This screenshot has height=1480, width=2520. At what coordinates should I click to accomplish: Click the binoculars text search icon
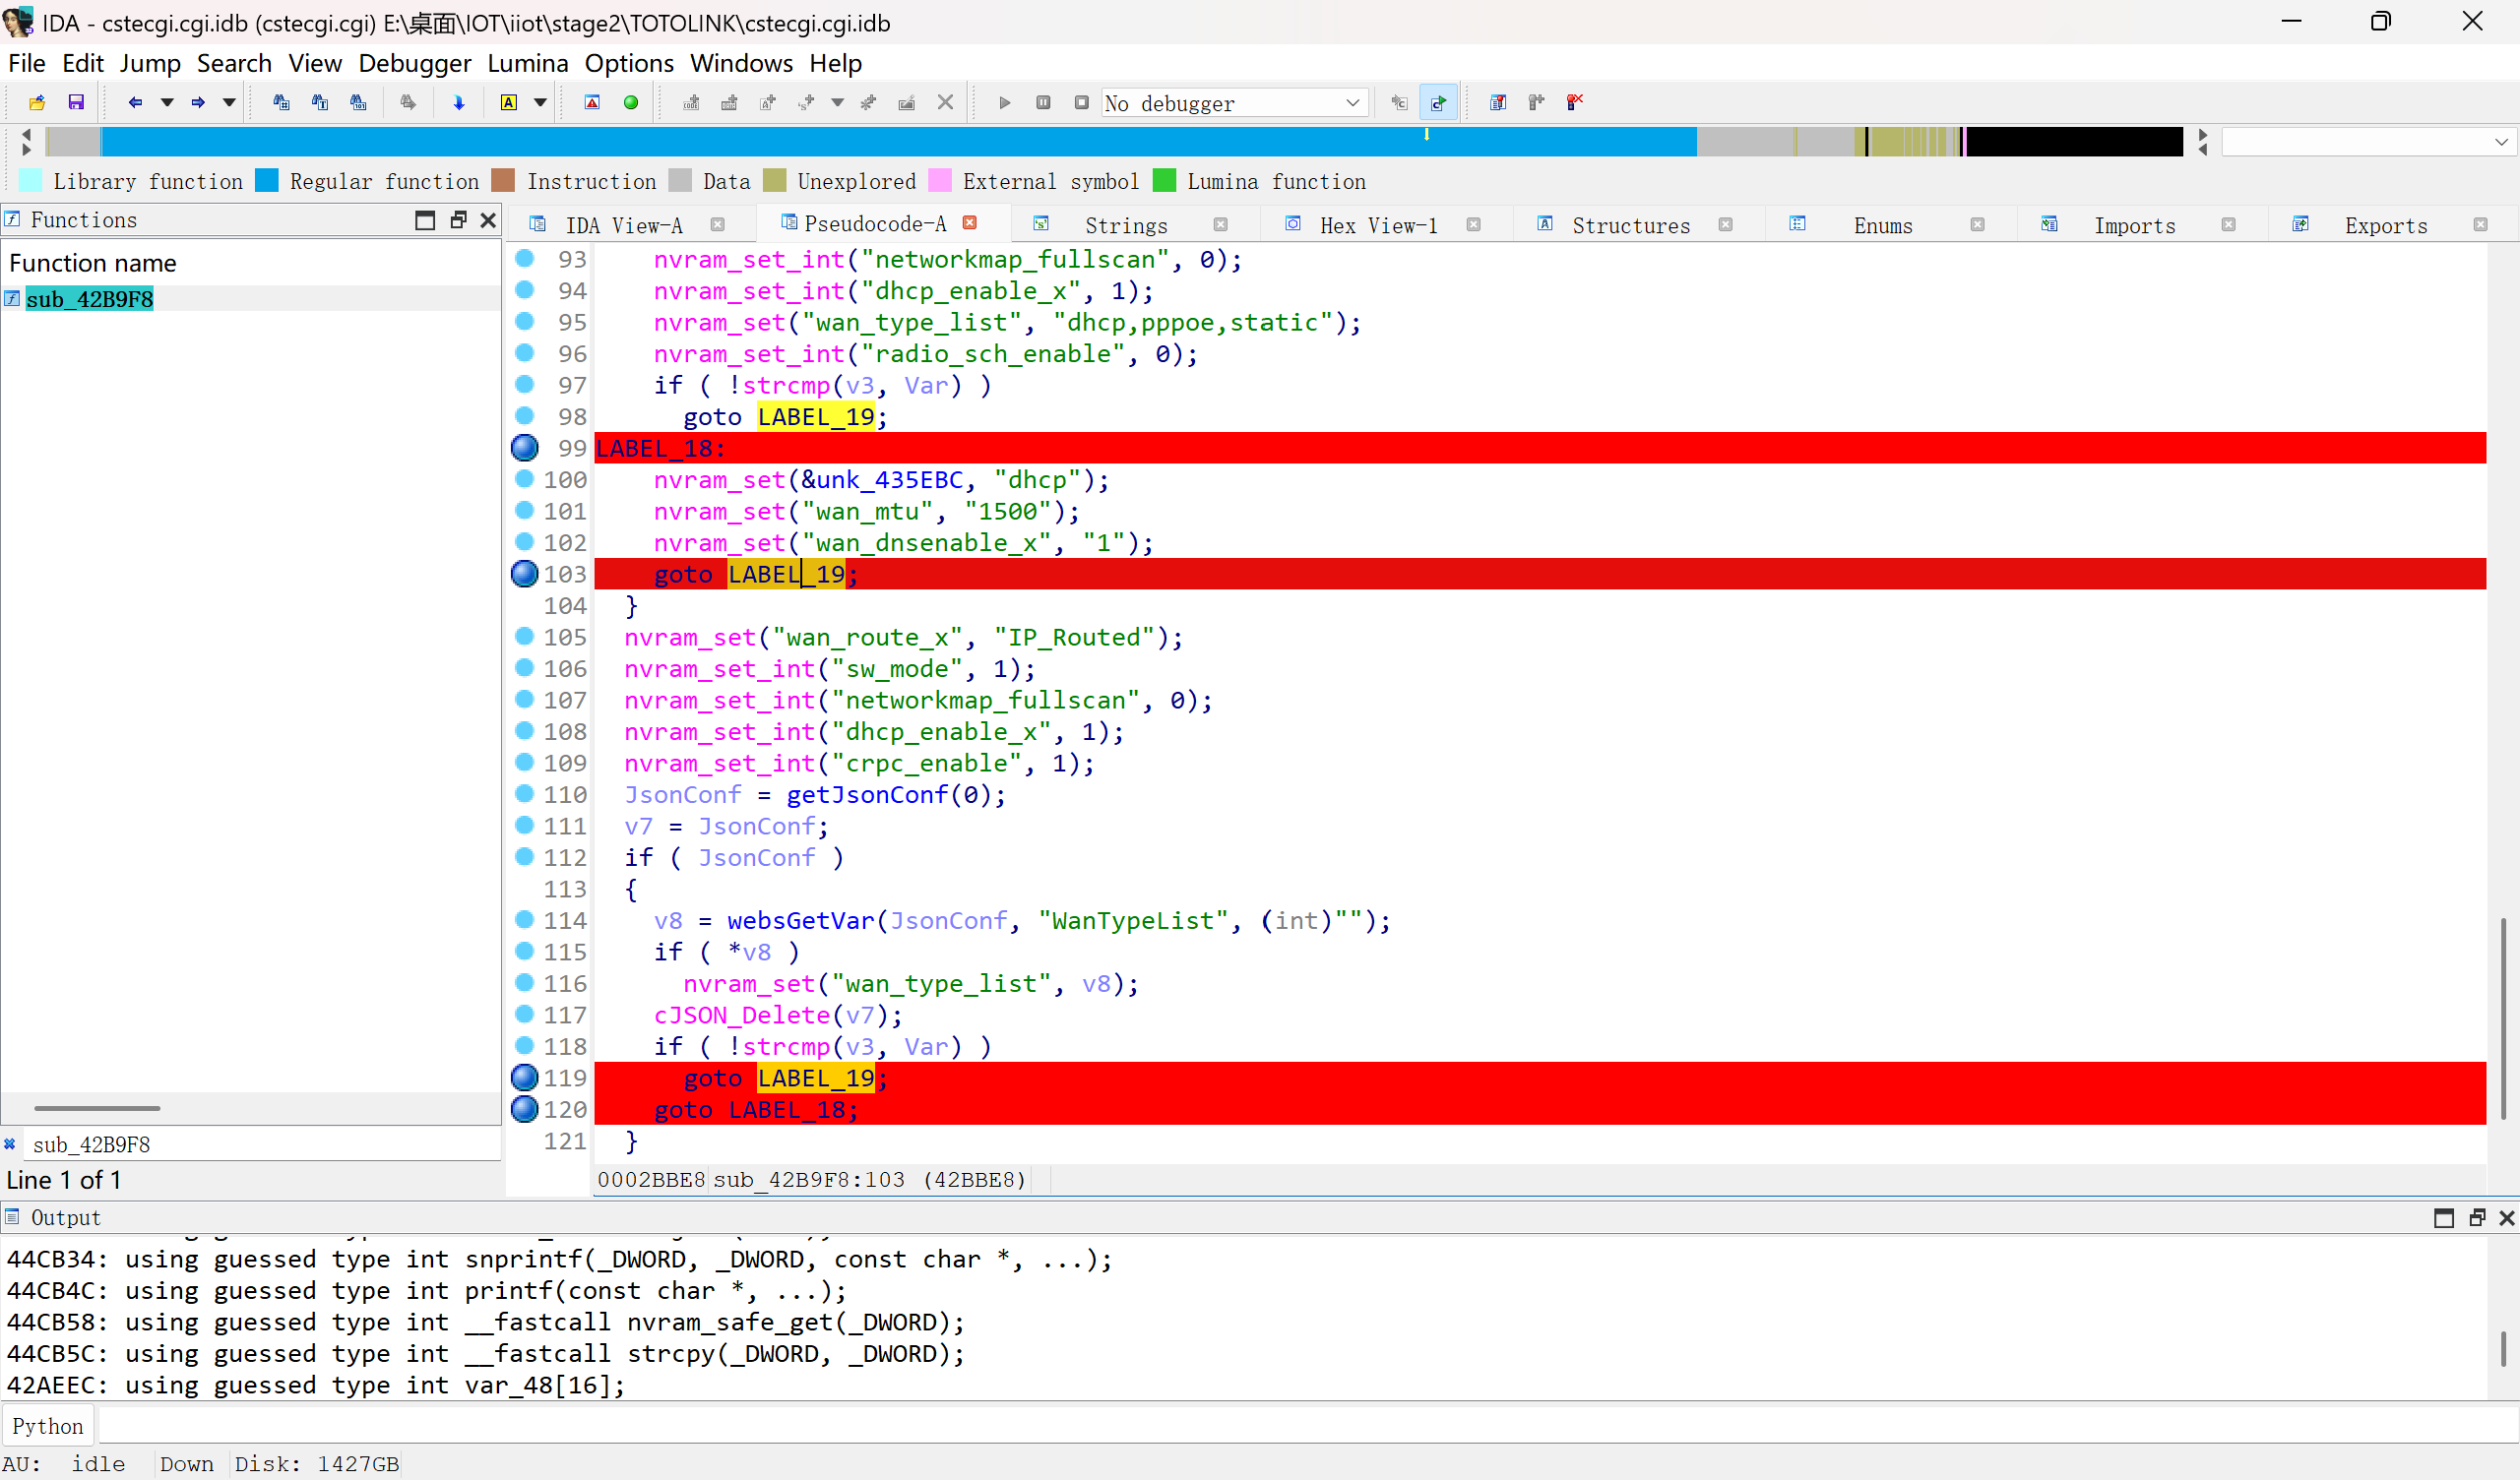[x=320, y=103]
